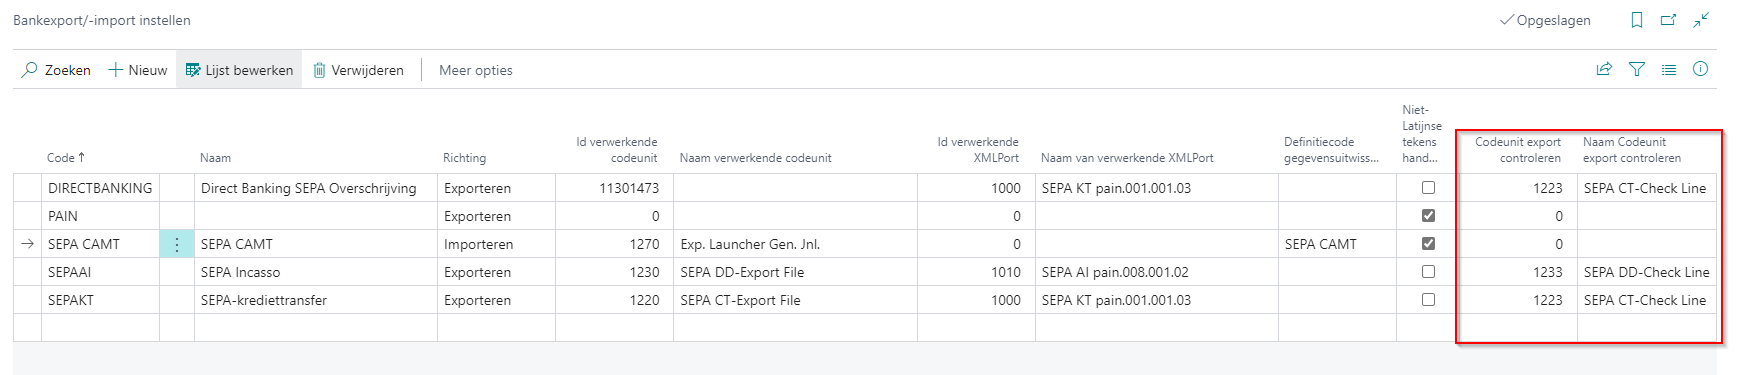Toggle the checkbox in SEPAAI row
This screenshot has width=1738, height=375.
1428,271
